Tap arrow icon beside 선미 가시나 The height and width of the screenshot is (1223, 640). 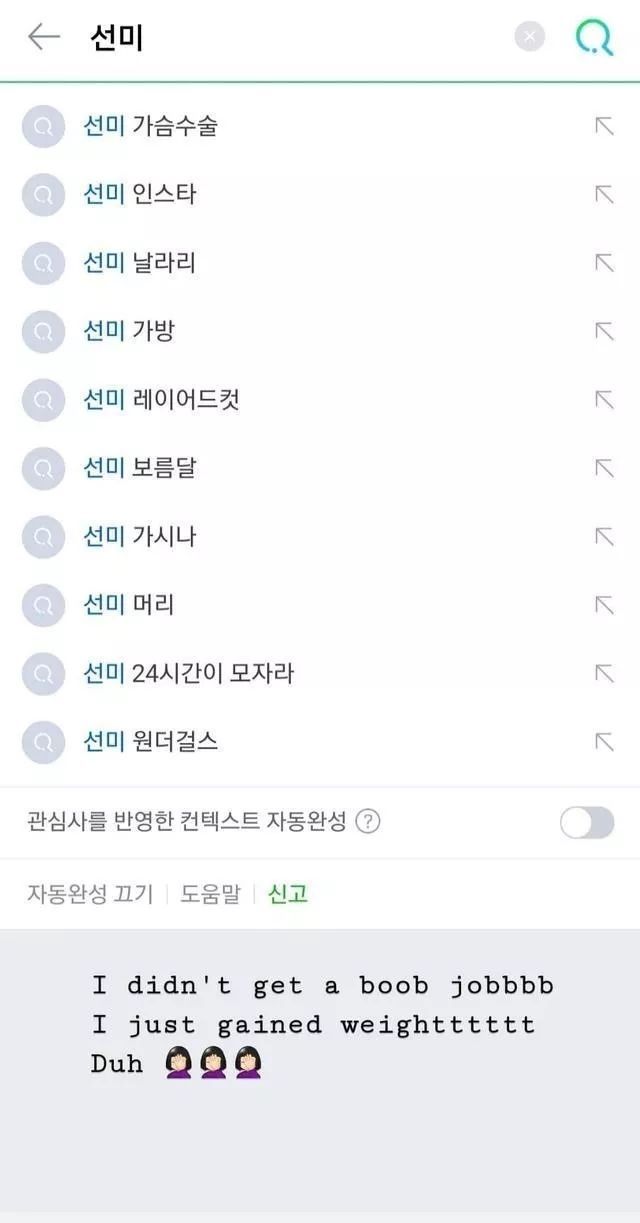coord(604,536)
